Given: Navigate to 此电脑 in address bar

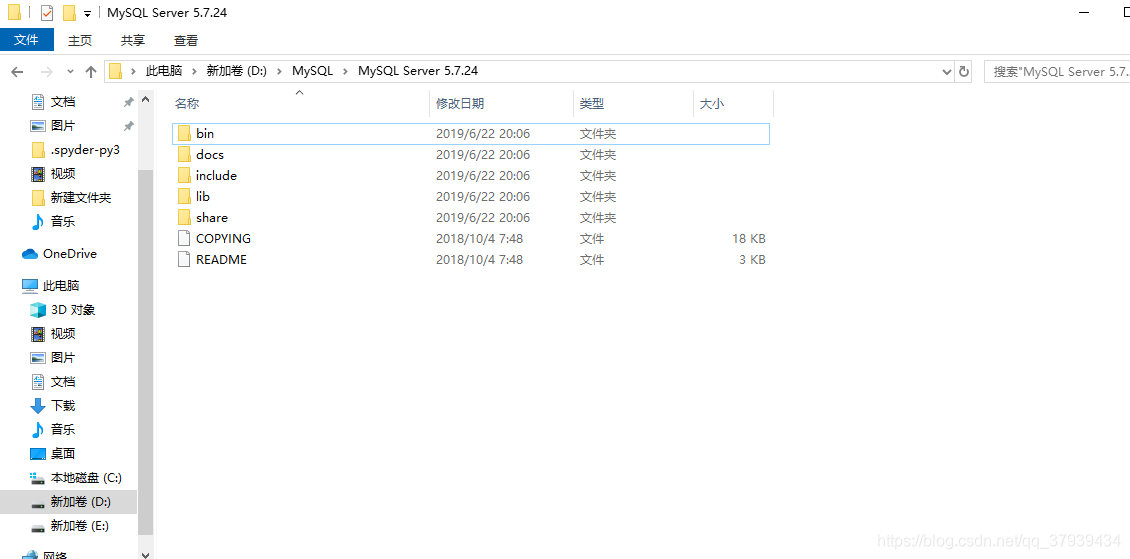Looking at the screenshot, I should click(x=164, y=71).
